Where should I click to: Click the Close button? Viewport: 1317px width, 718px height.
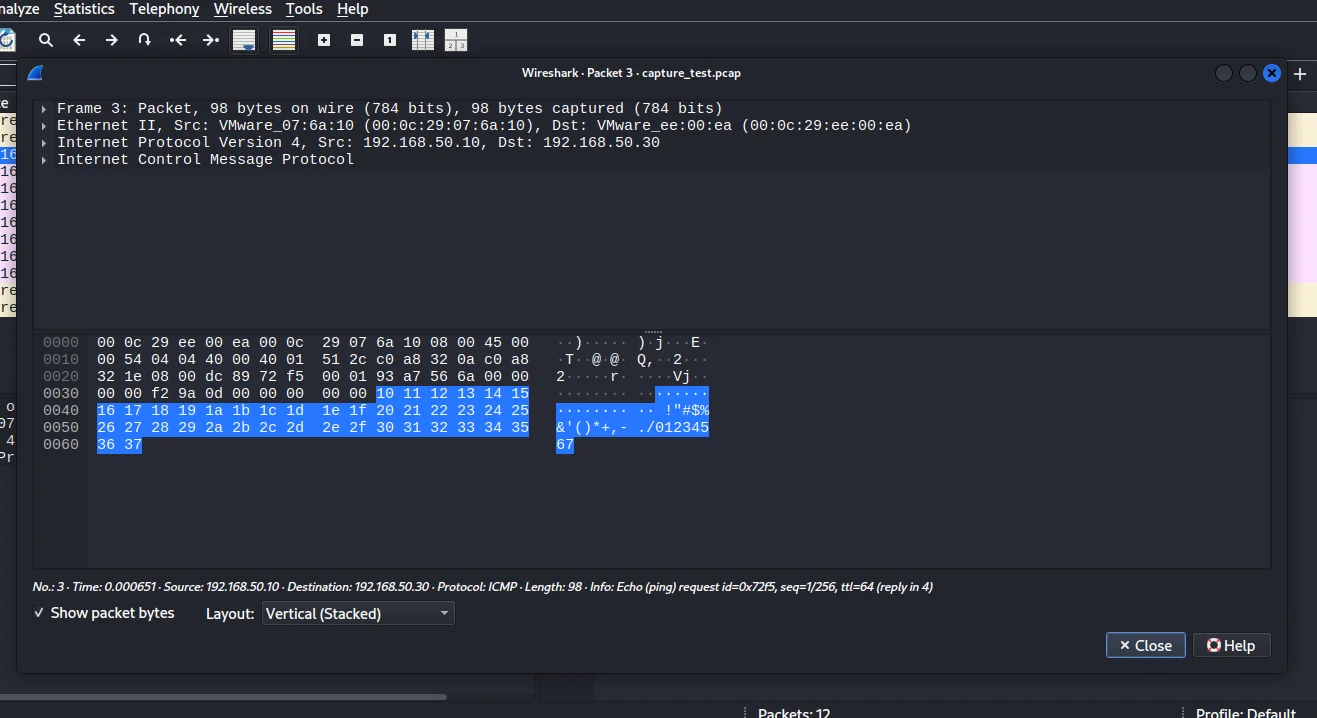(x=1146, y=645)
